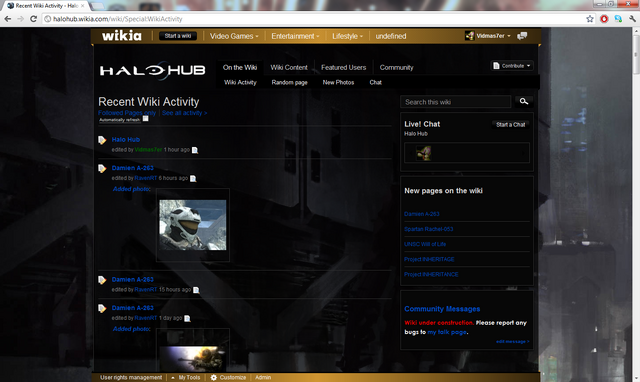640x382 pixels.
Task: View the diff icon after '1 hour ago'
Action: pos(195,150)
